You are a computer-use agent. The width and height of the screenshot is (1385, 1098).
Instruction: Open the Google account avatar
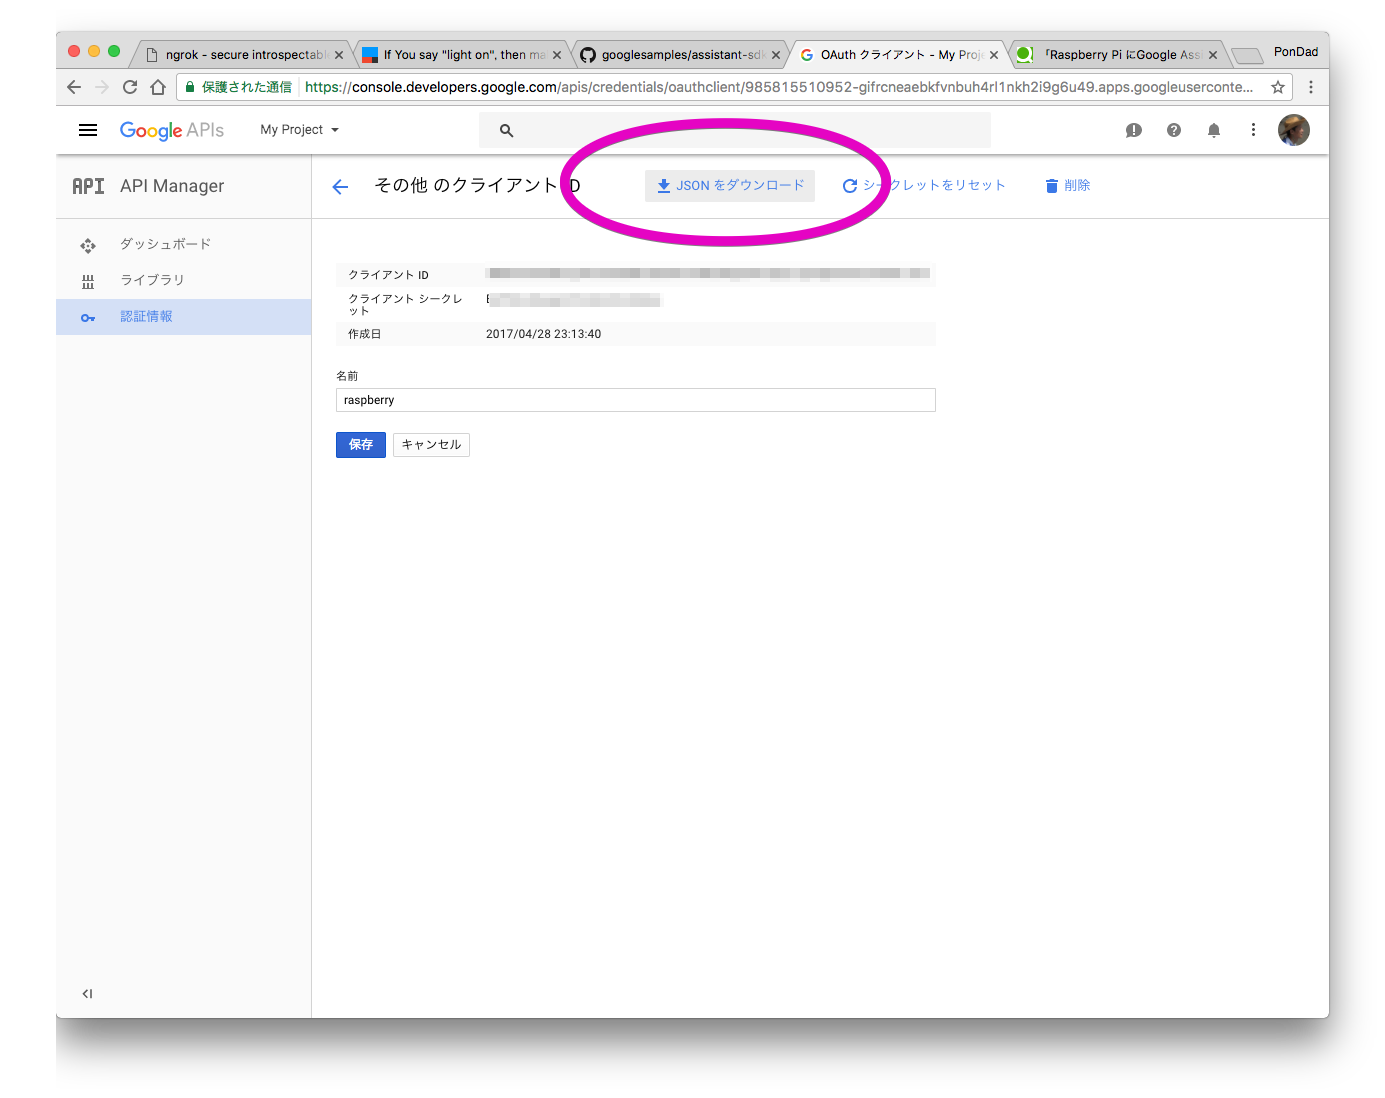point(1293,130)
